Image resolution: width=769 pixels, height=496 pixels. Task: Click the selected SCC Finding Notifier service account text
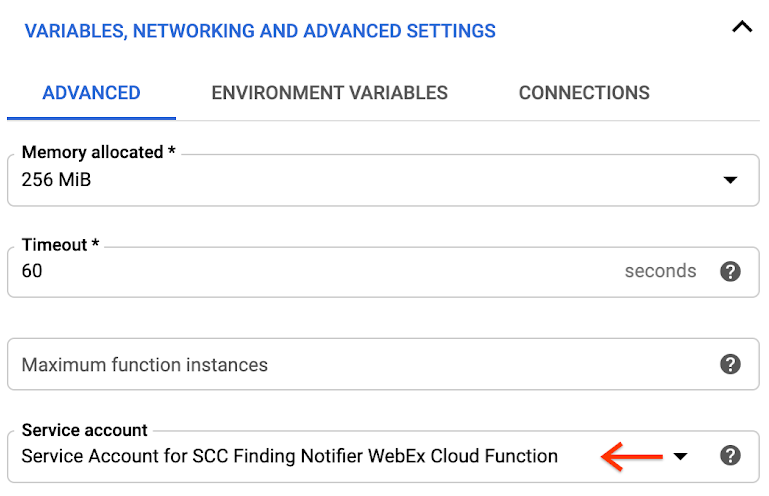[x=289, y=457]
